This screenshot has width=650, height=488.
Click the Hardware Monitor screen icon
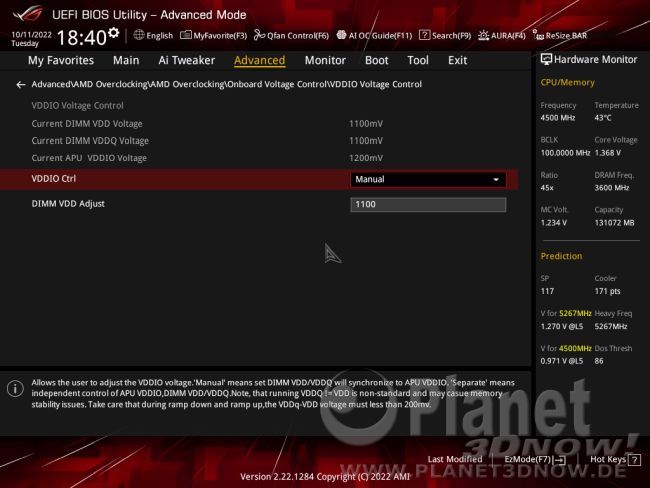click(x=546, y=59)
